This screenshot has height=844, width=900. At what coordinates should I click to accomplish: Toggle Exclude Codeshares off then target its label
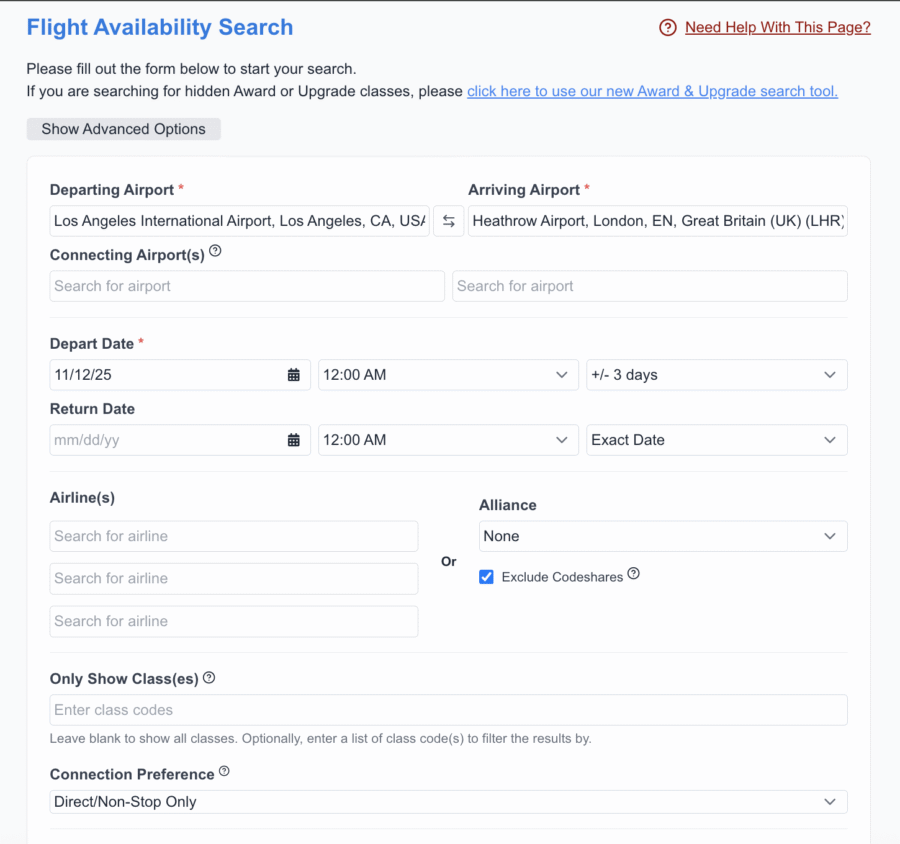point(560,577)
